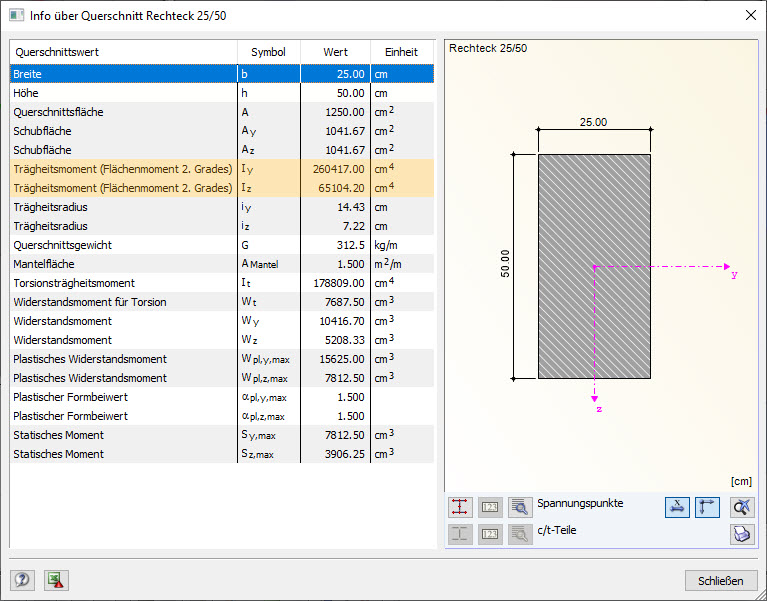Toggle dimension display in the cross-section graphic

677,507
